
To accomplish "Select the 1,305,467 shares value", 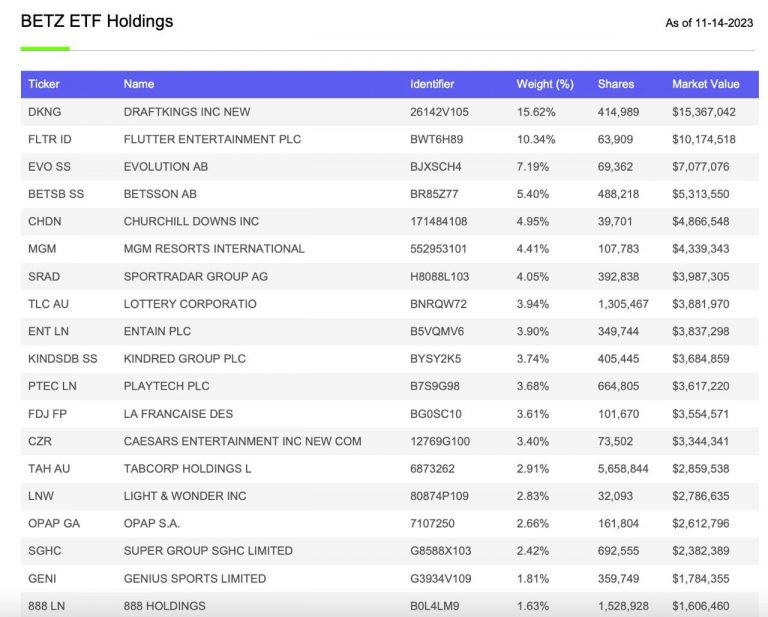I will pos(623,304).
